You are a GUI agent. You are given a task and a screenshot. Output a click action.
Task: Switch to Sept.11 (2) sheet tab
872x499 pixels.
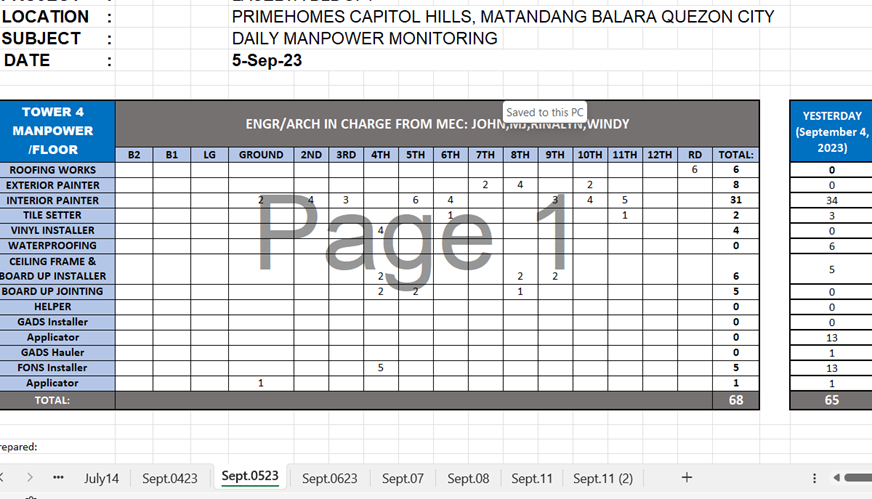[x=603, y=478]
